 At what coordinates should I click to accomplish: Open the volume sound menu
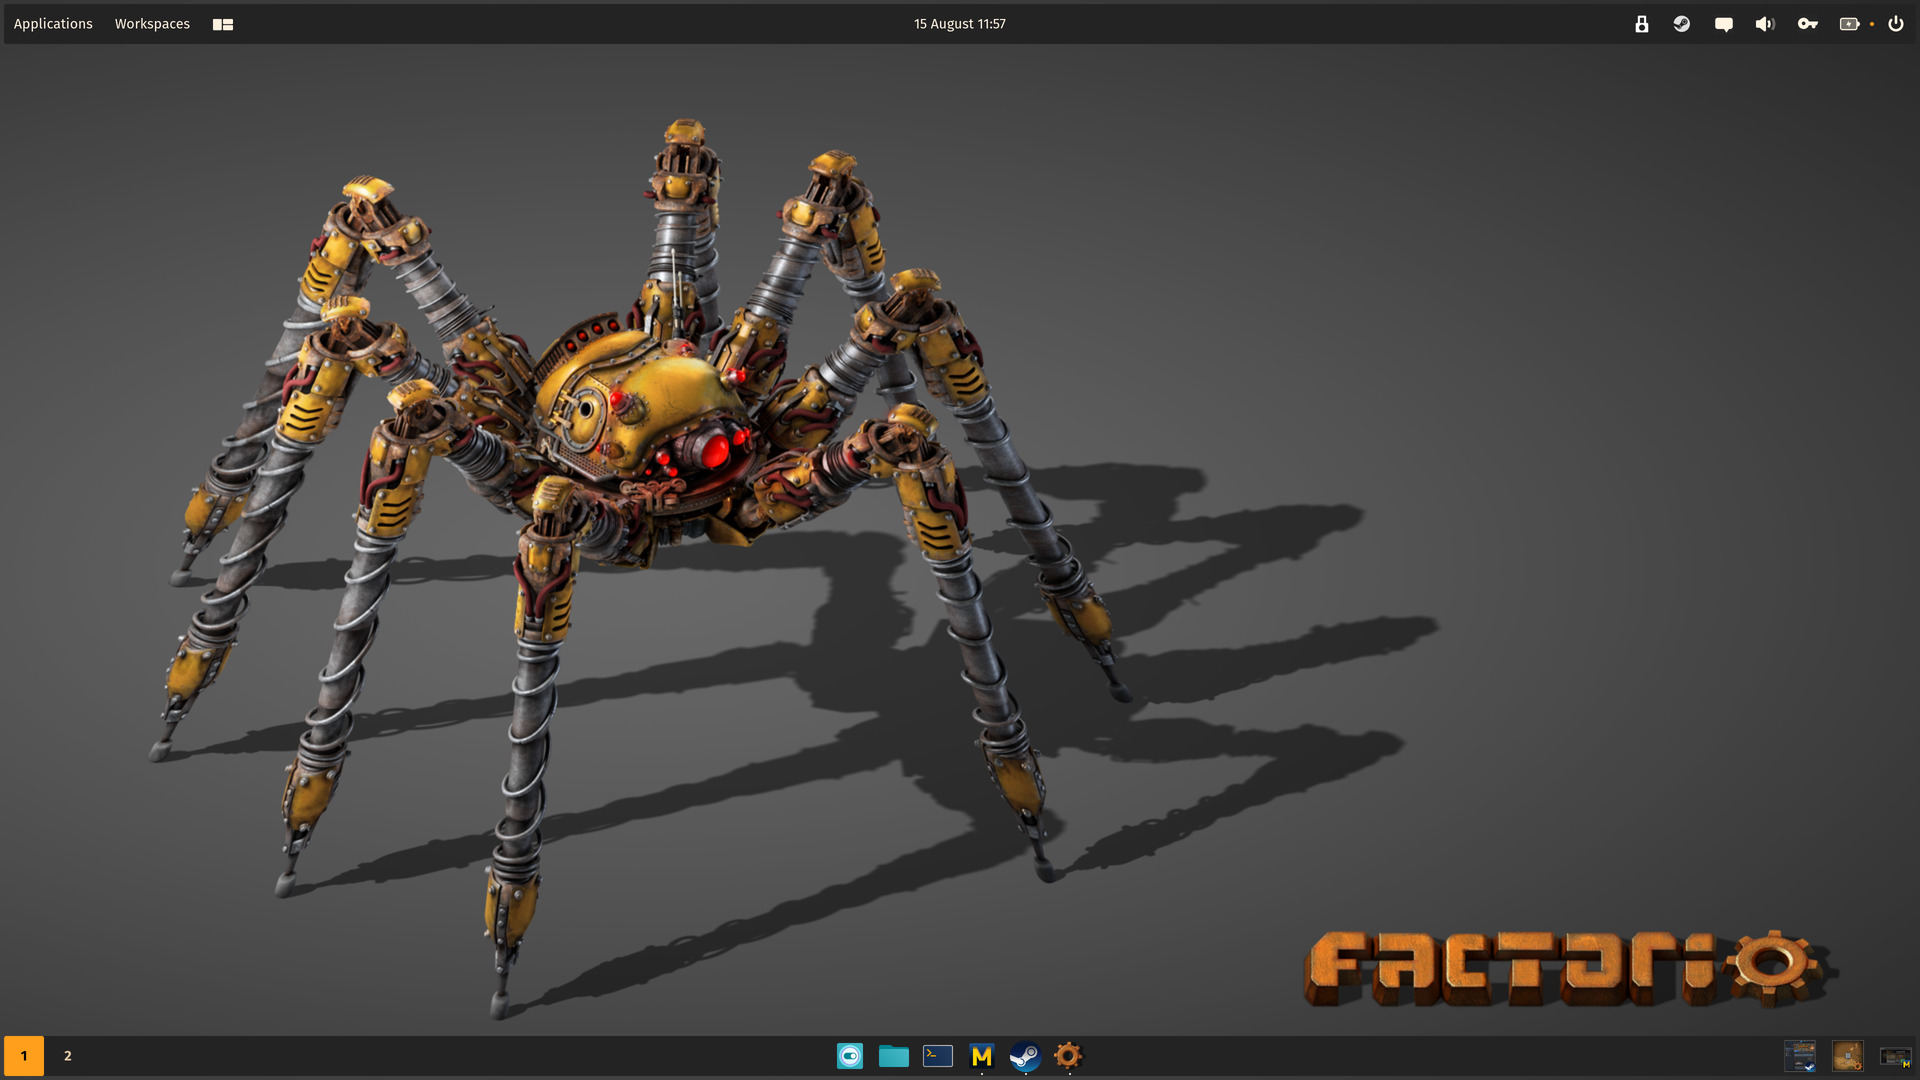(1765, 24)
